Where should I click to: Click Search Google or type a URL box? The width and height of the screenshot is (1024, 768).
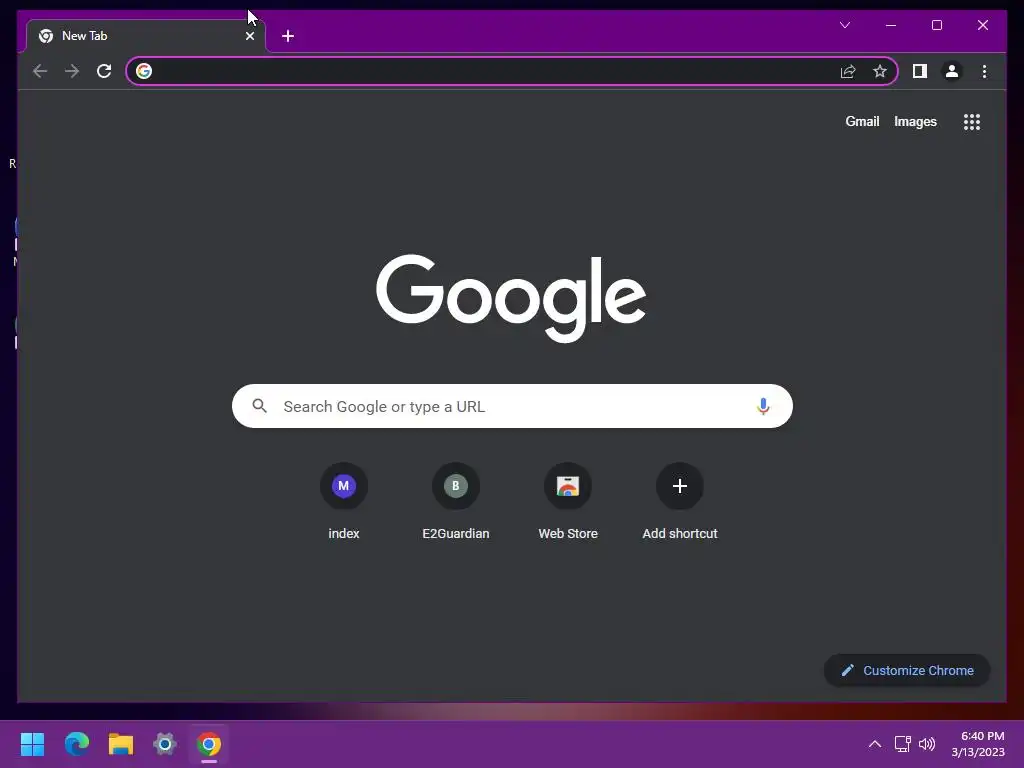pos(512,406)
